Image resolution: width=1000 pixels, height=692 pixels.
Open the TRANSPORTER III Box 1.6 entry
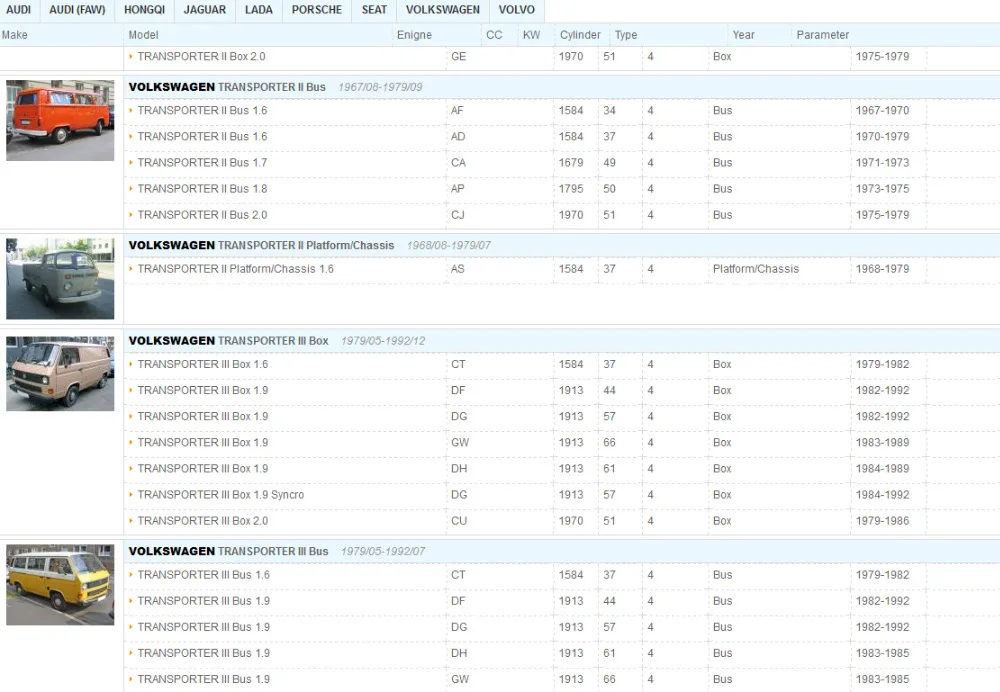click(x=203, y=364)
